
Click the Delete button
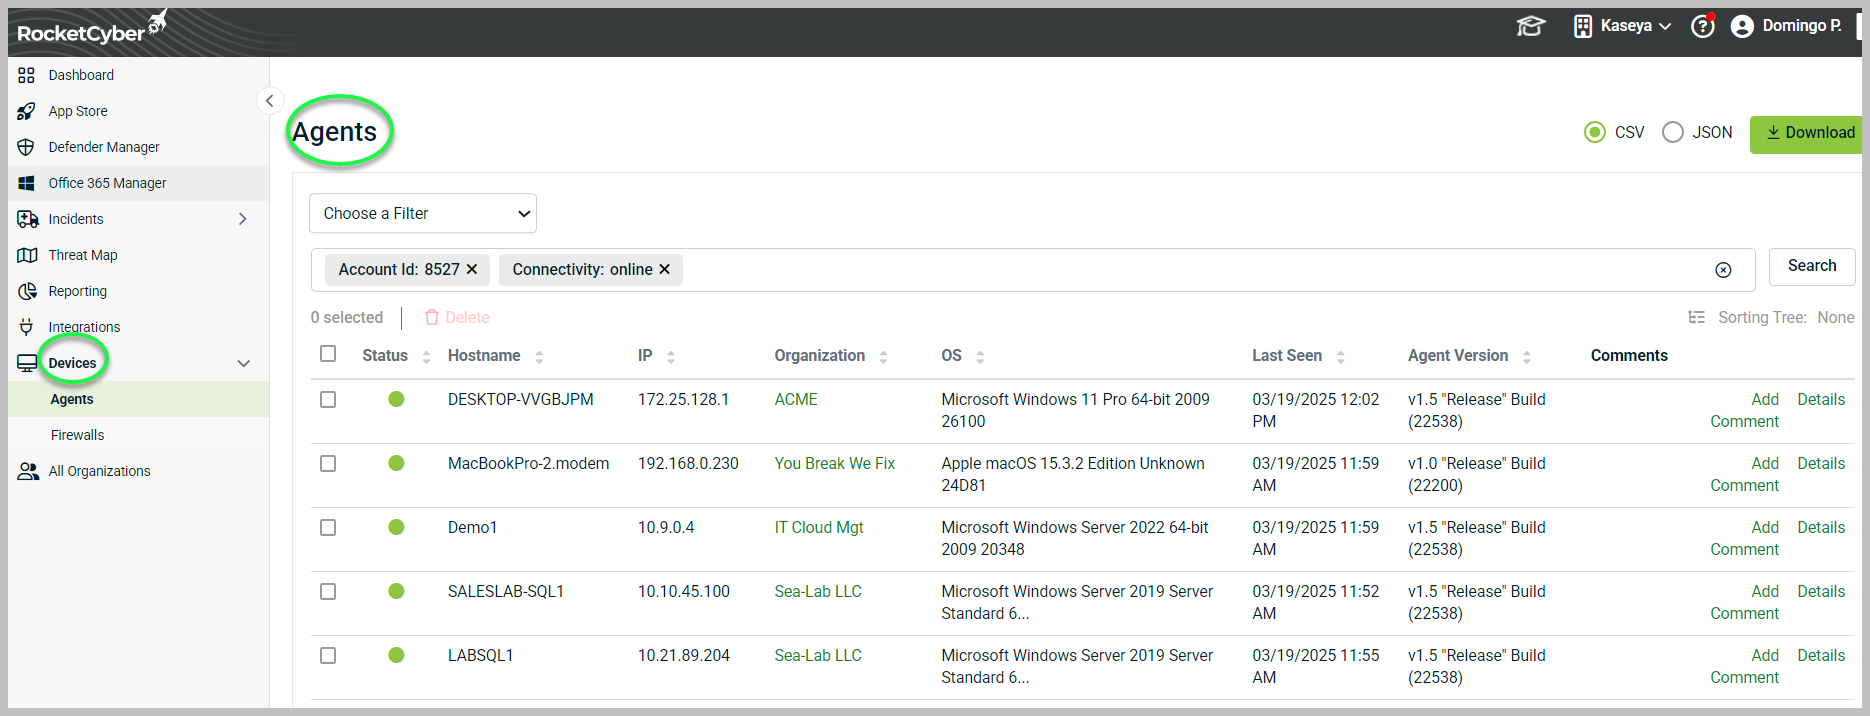(x=457, y=317)
